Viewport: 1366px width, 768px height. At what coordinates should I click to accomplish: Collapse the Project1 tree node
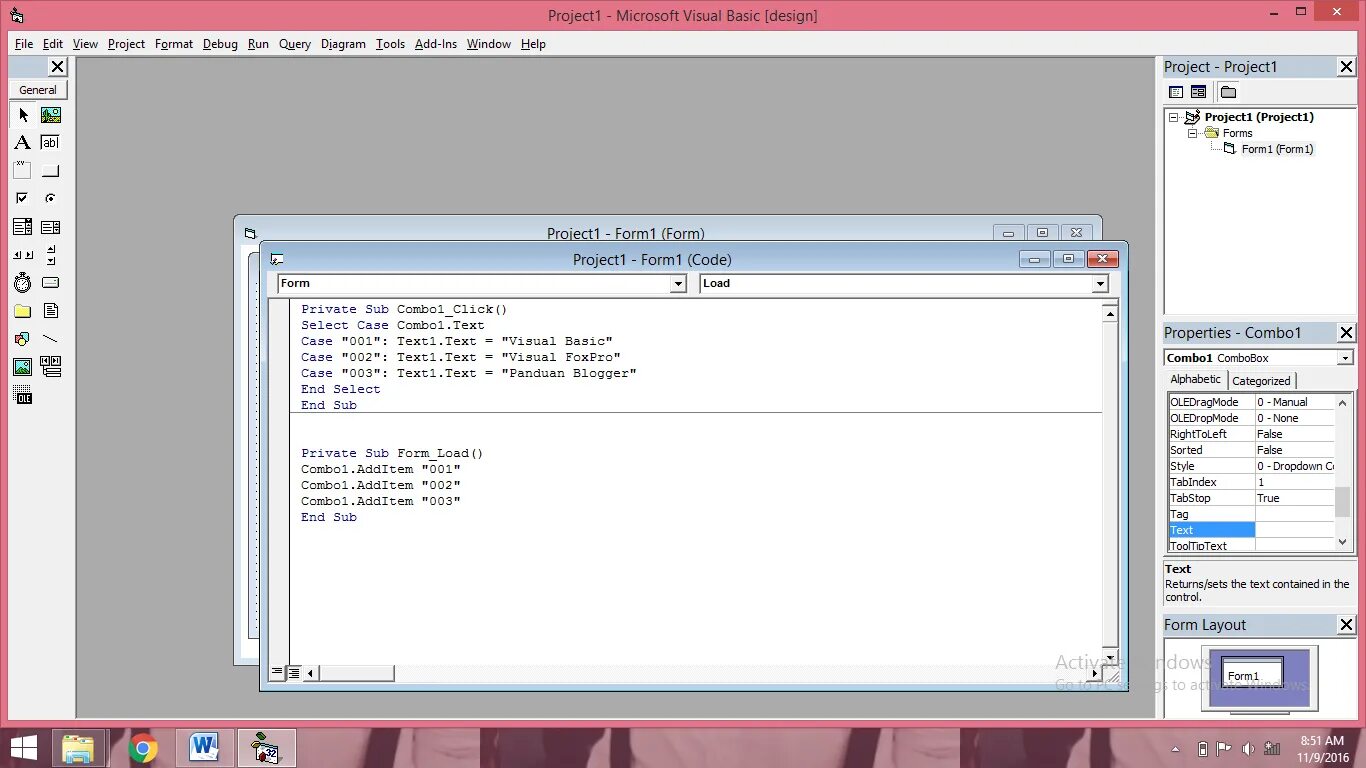pos(1174,117)
